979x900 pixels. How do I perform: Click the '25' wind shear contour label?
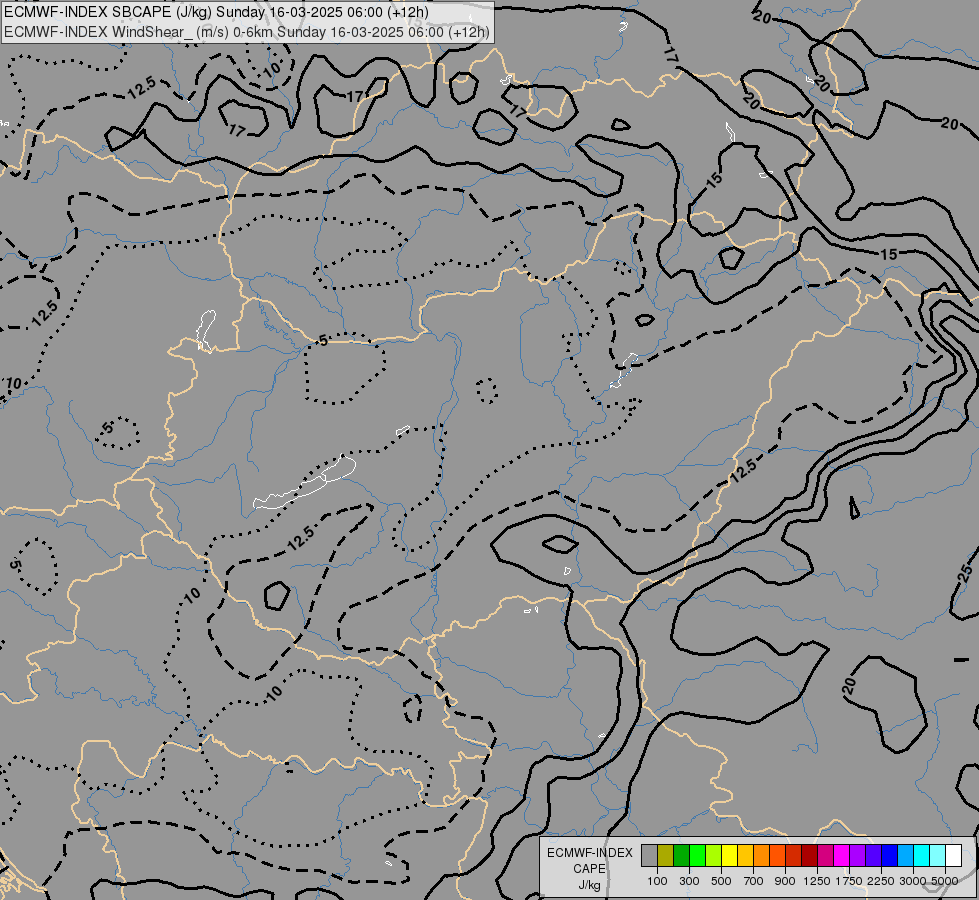point(965,571)
